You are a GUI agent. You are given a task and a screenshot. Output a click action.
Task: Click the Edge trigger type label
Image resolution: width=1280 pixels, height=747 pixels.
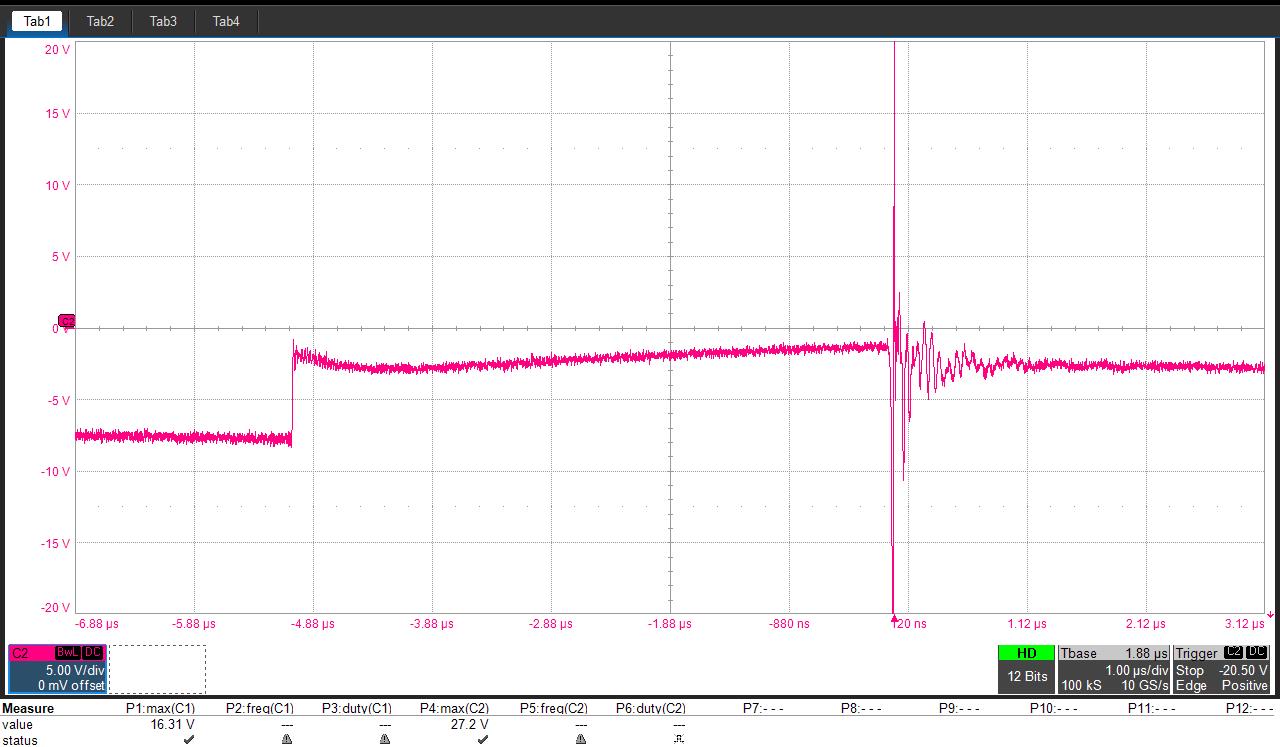click(x=1191, y=685)
